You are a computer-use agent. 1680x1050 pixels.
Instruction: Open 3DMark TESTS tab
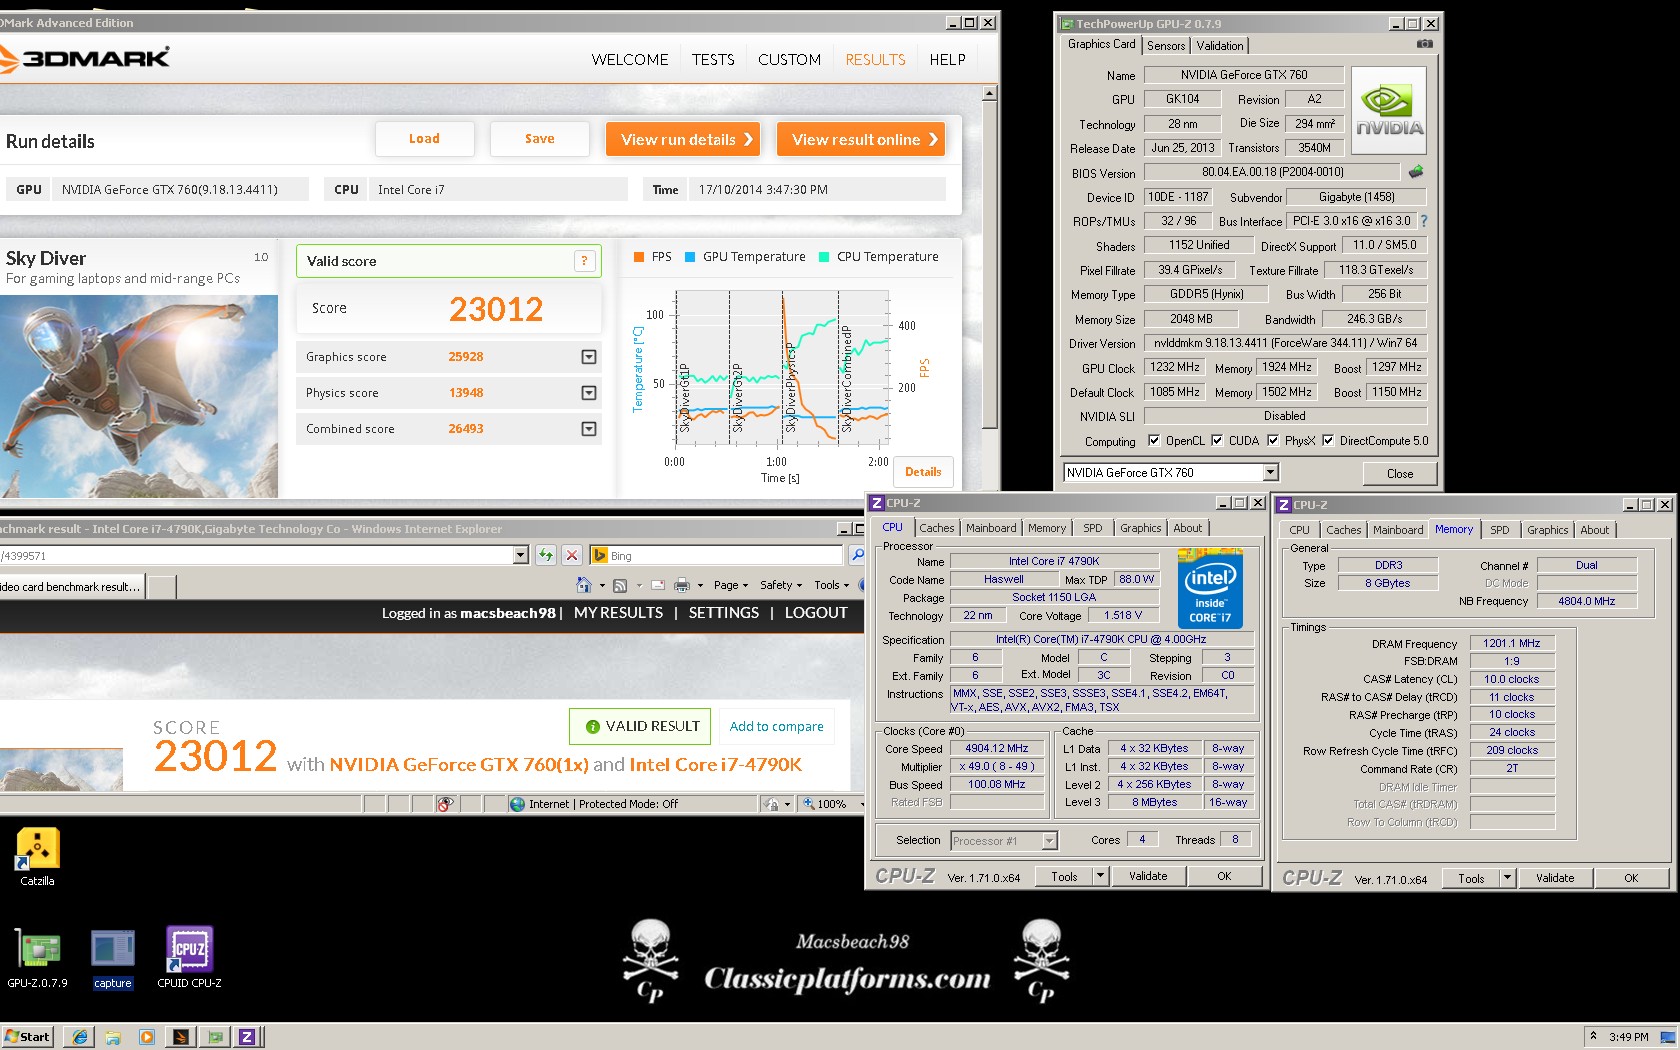tap(713, 60)
